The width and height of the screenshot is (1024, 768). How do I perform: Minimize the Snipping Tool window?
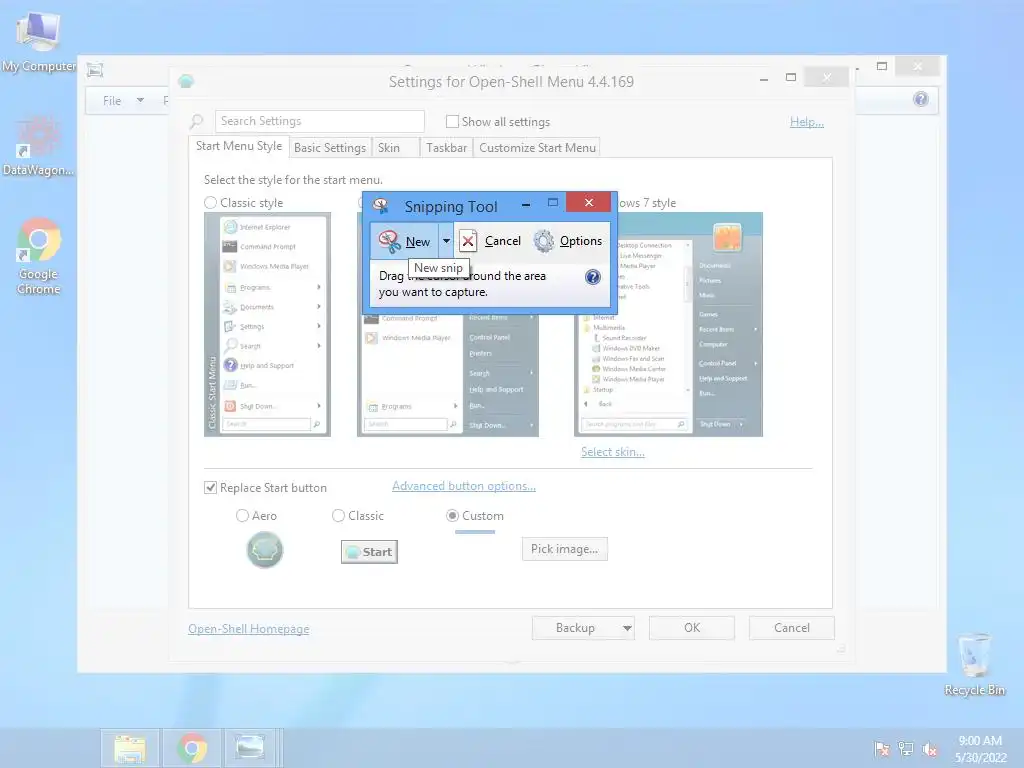pos(526,204)
